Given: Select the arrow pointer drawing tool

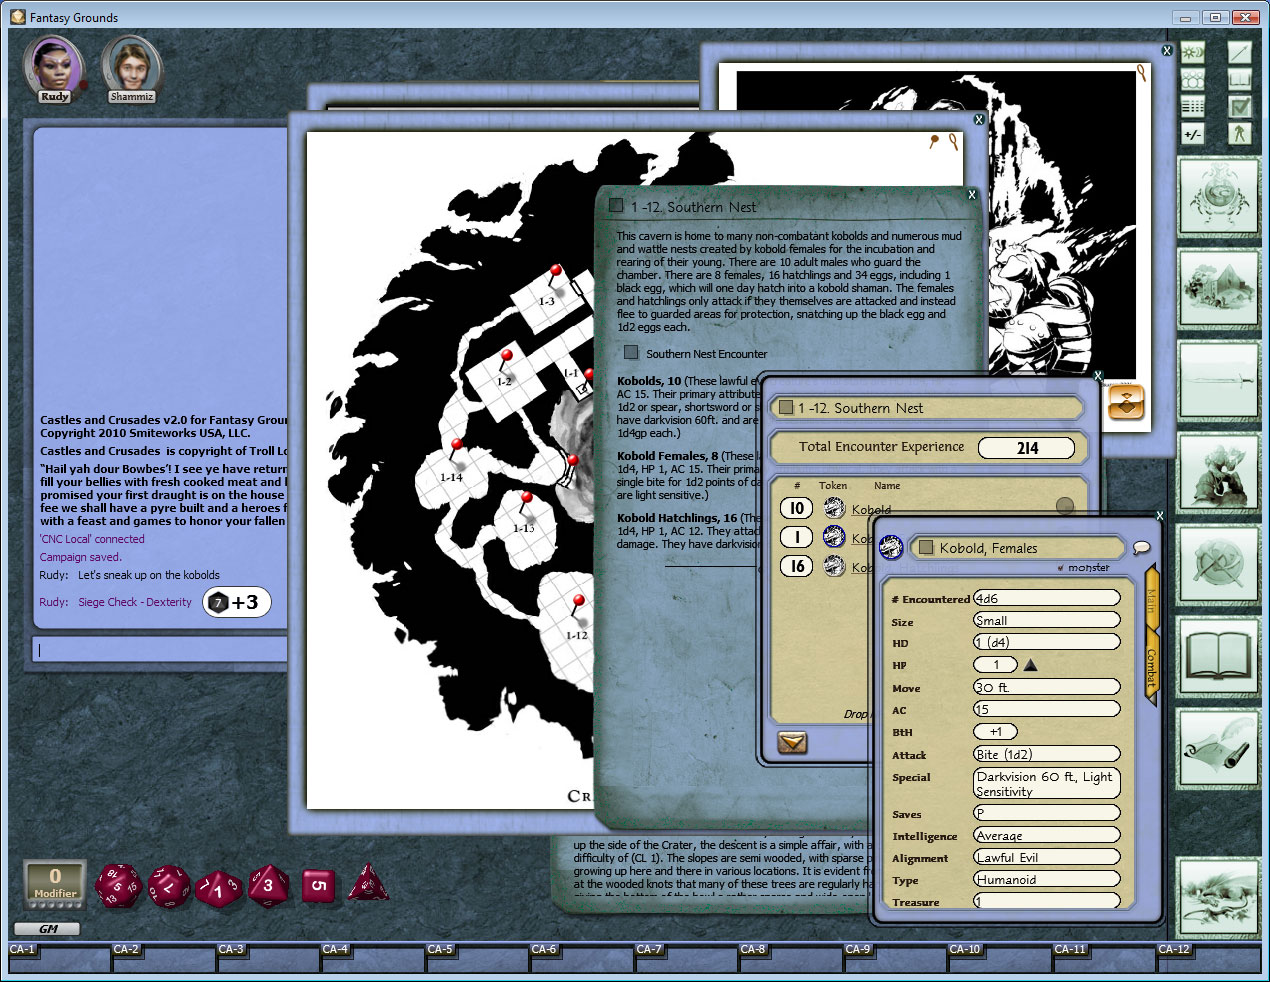Looking at the screenshot, I should pyautogui.click(x=1239, y=52).
